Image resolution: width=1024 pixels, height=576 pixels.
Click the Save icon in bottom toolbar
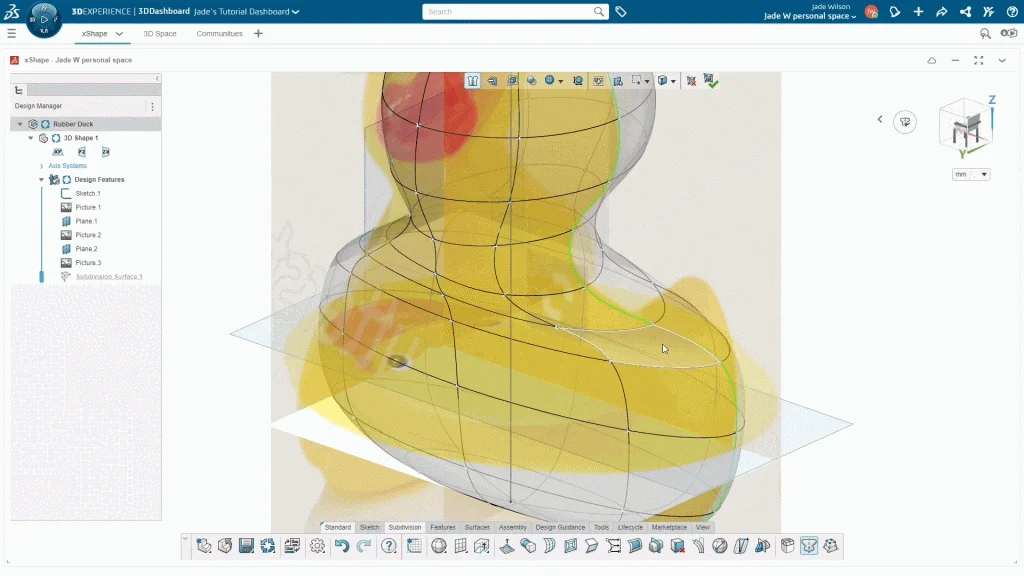pos(246,546)
